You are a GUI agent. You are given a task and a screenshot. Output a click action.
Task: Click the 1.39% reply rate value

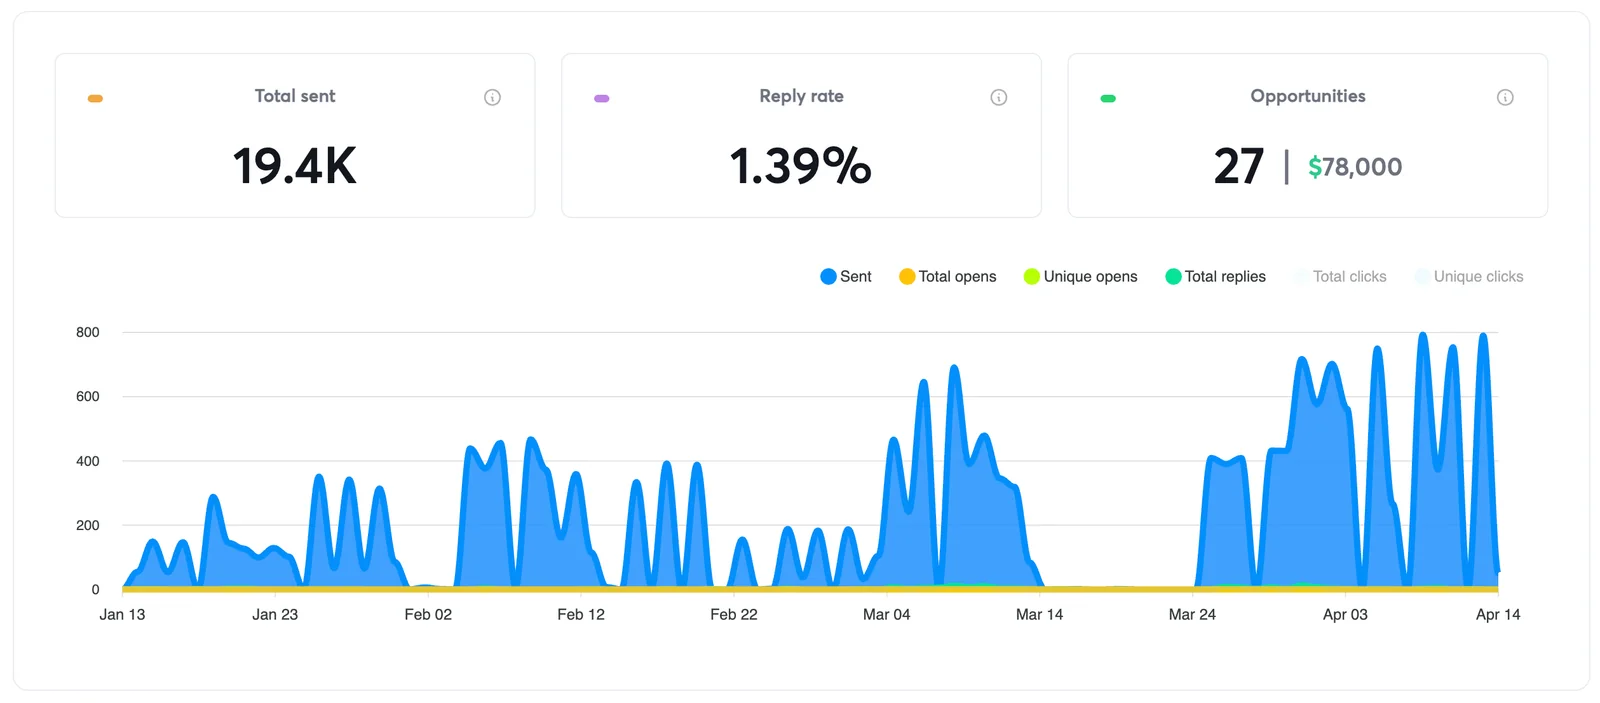(801, 166)
